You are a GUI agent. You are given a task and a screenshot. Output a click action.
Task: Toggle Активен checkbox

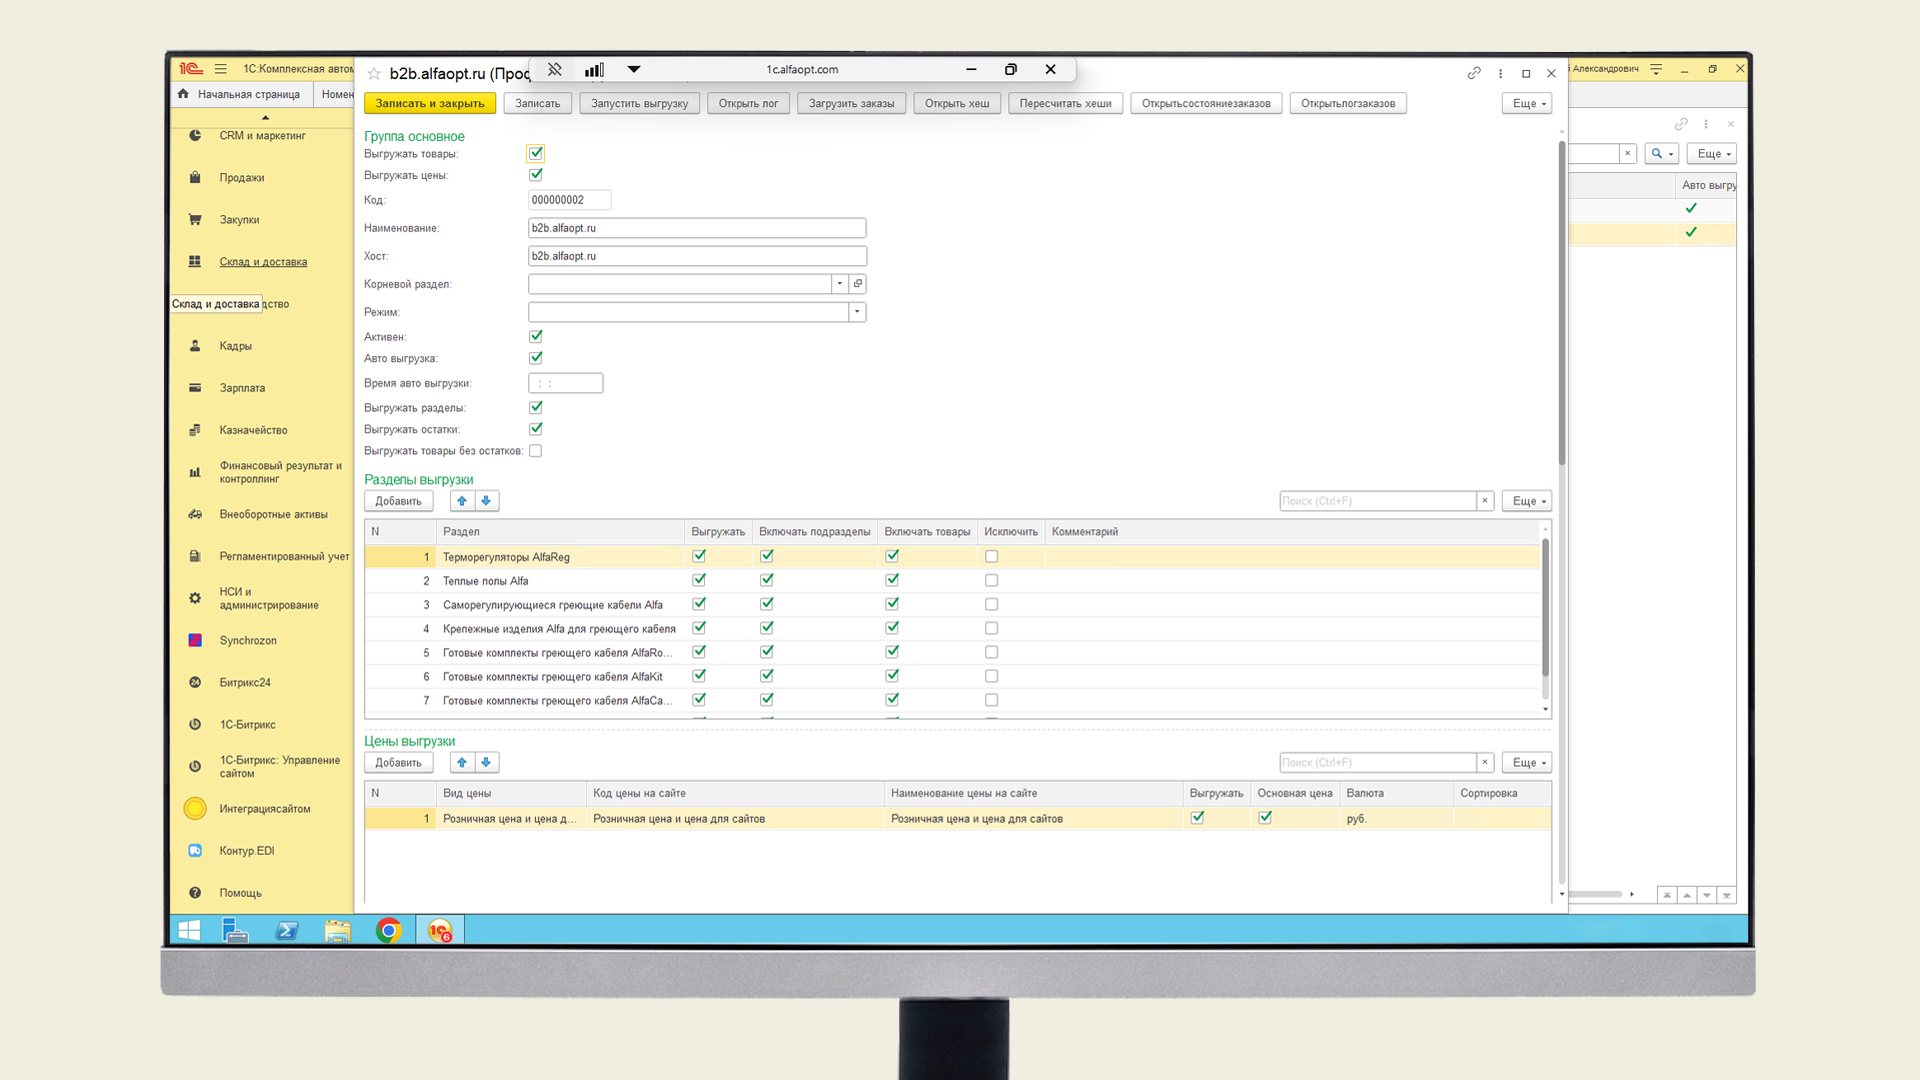tap(536, 336)
